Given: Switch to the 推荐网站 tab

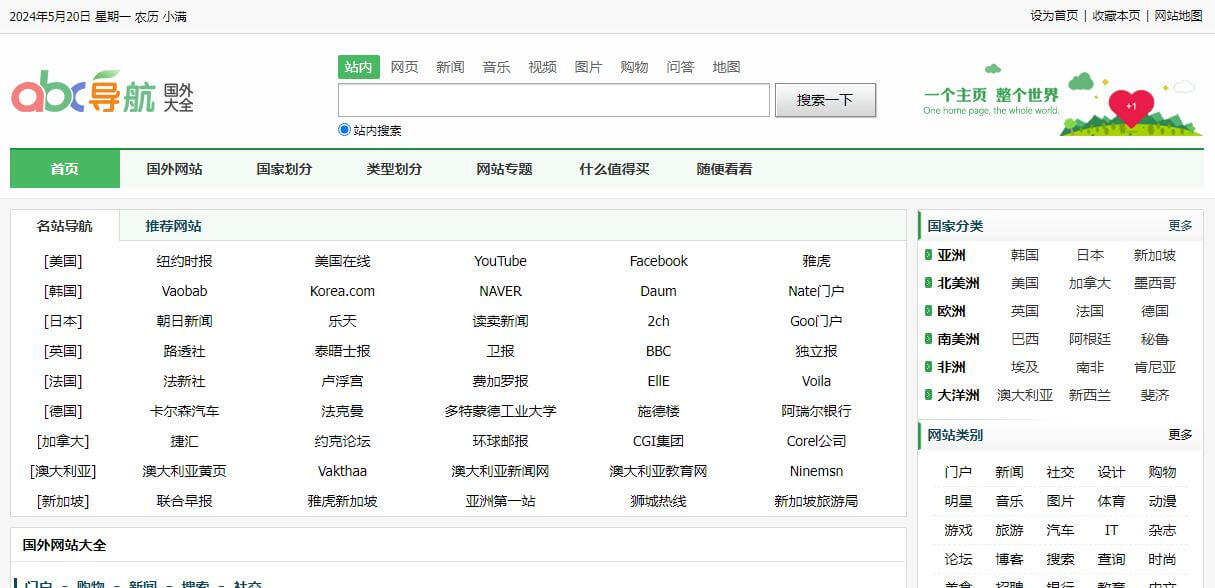Looking at the screenshot, I should pos(174,225).
